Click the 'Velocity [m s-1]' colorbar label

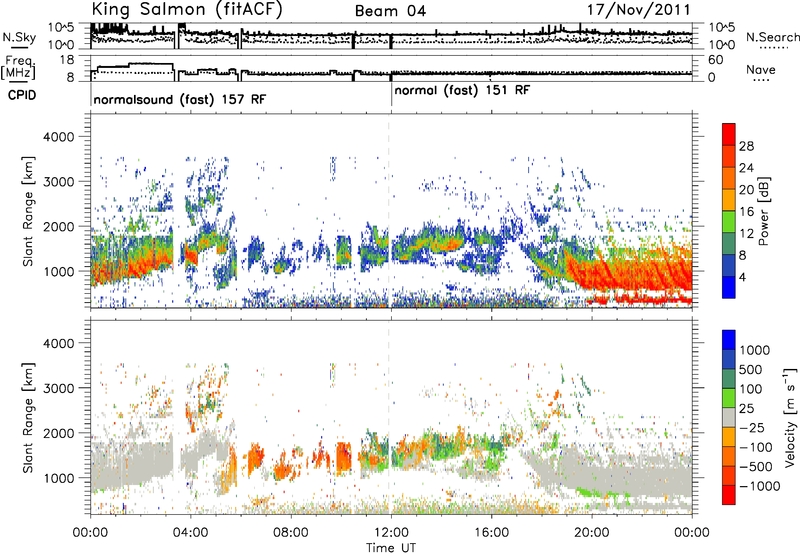pos(790,417)
